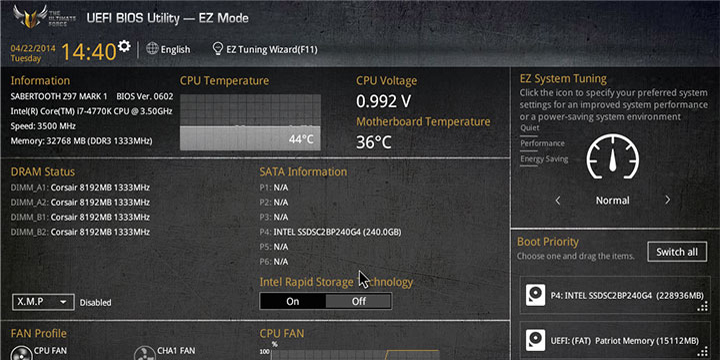The width and height of the screenshot is (720, 360).
Task: Click the Intel Core i7-4770K CPU line
Action: 91,111
